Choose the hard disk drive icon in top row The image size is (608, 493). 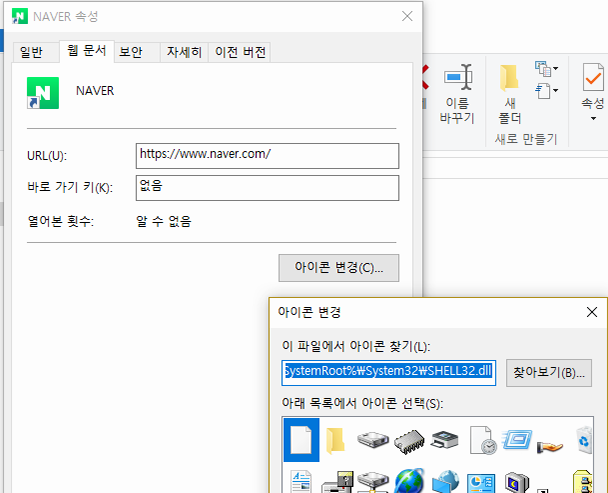(373, 439)
